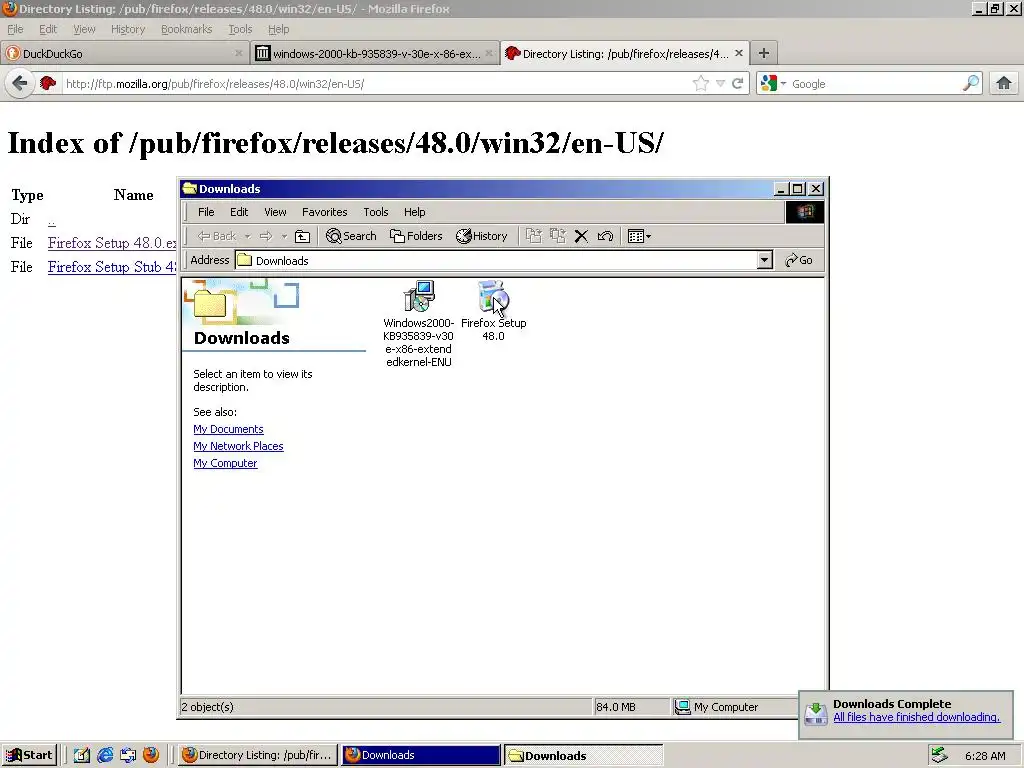The height and width of the screenshot is (768, 1024).
Task: Click the Firefox quick launch icon
Action: click(x=151, y=755)
